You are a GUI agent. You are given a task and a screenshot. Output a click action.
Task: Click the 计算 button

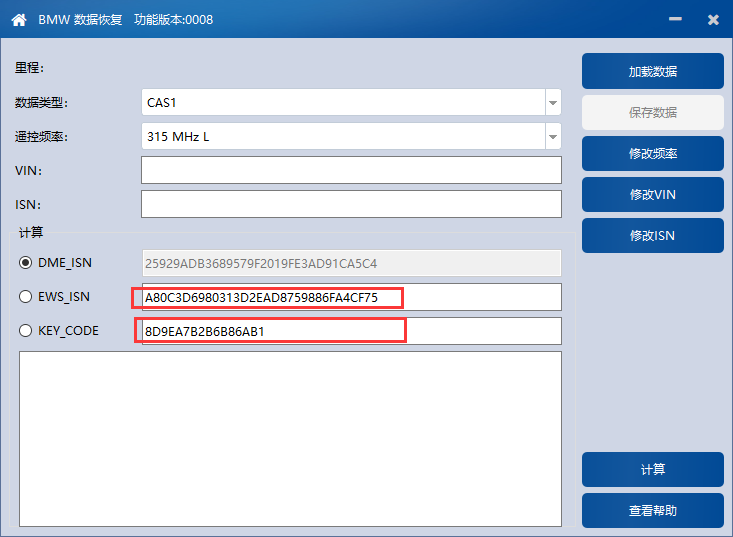point(653,469)
